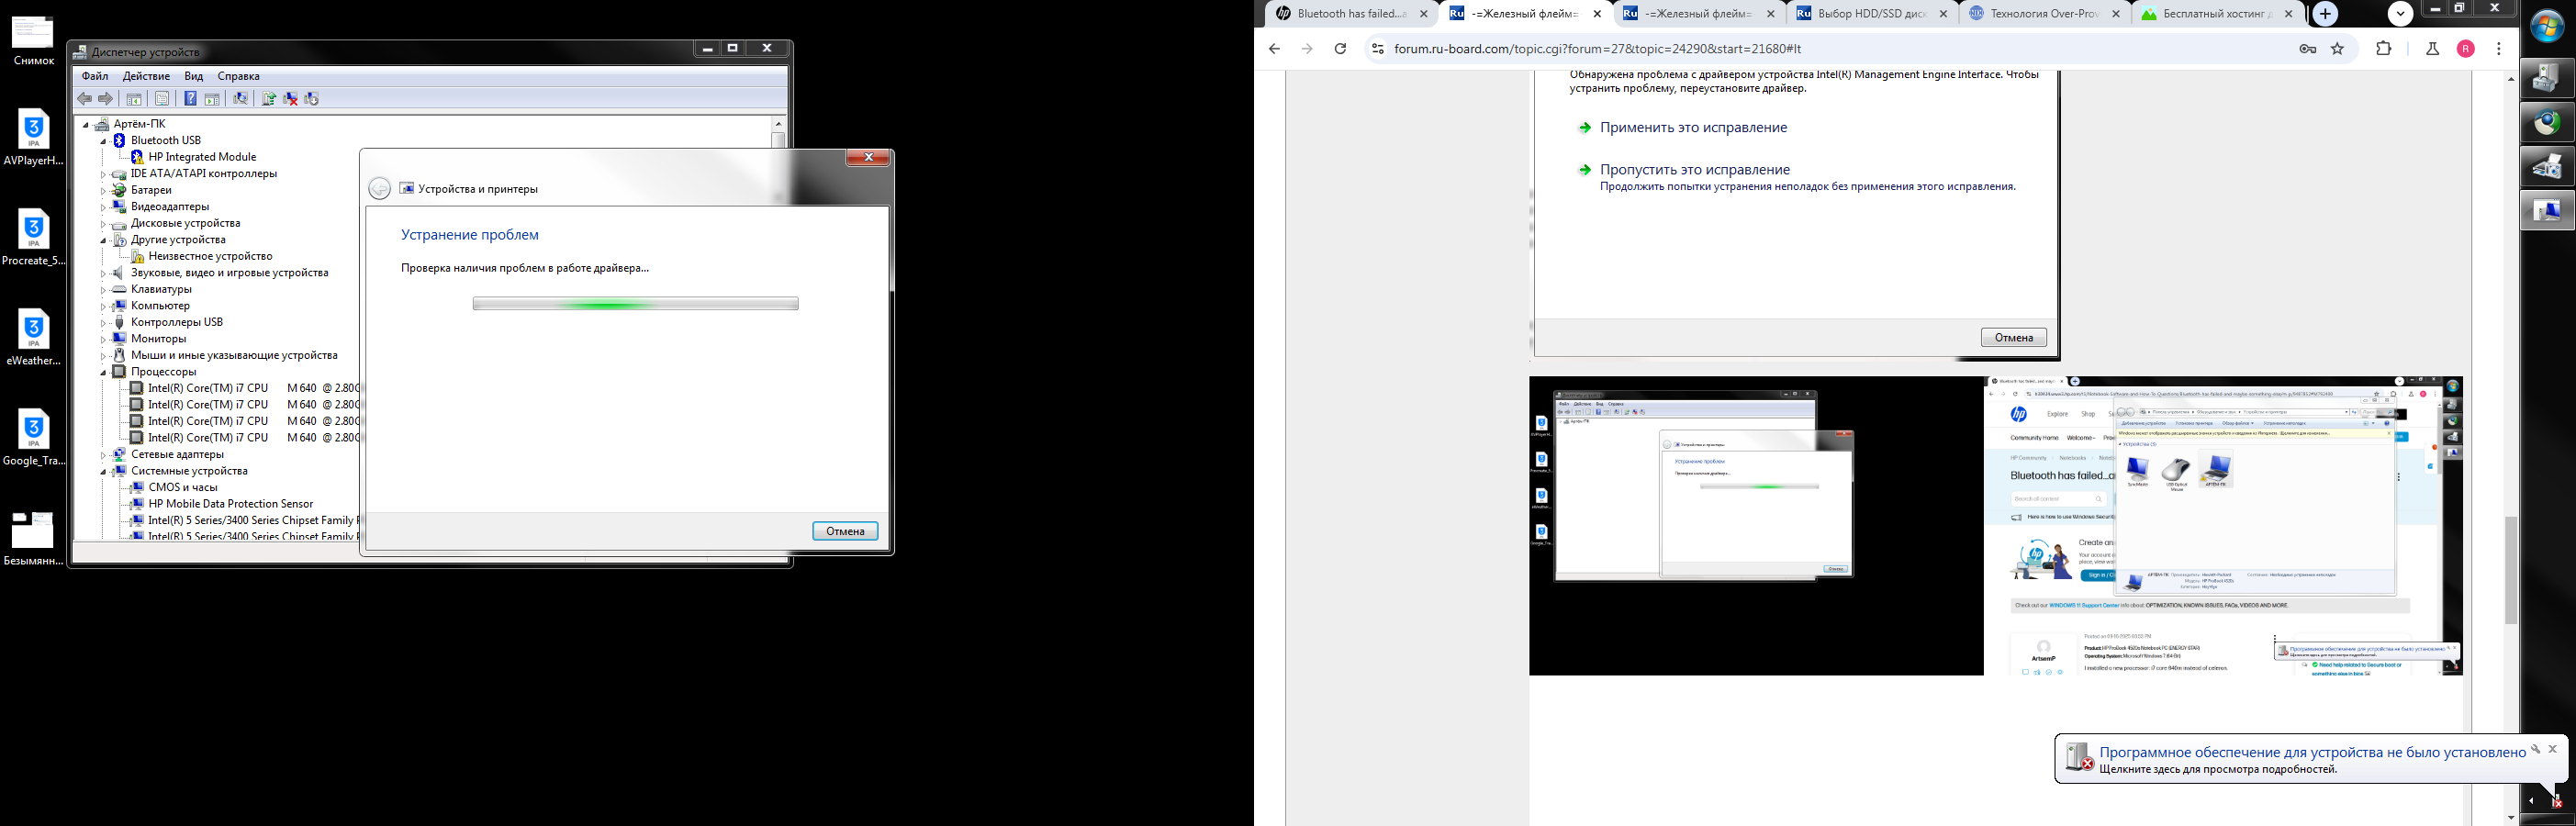Viewport: 2576px width, 826px height.
Task: Expand the Видеоадаптеры tree node
Action: [103, 207]
